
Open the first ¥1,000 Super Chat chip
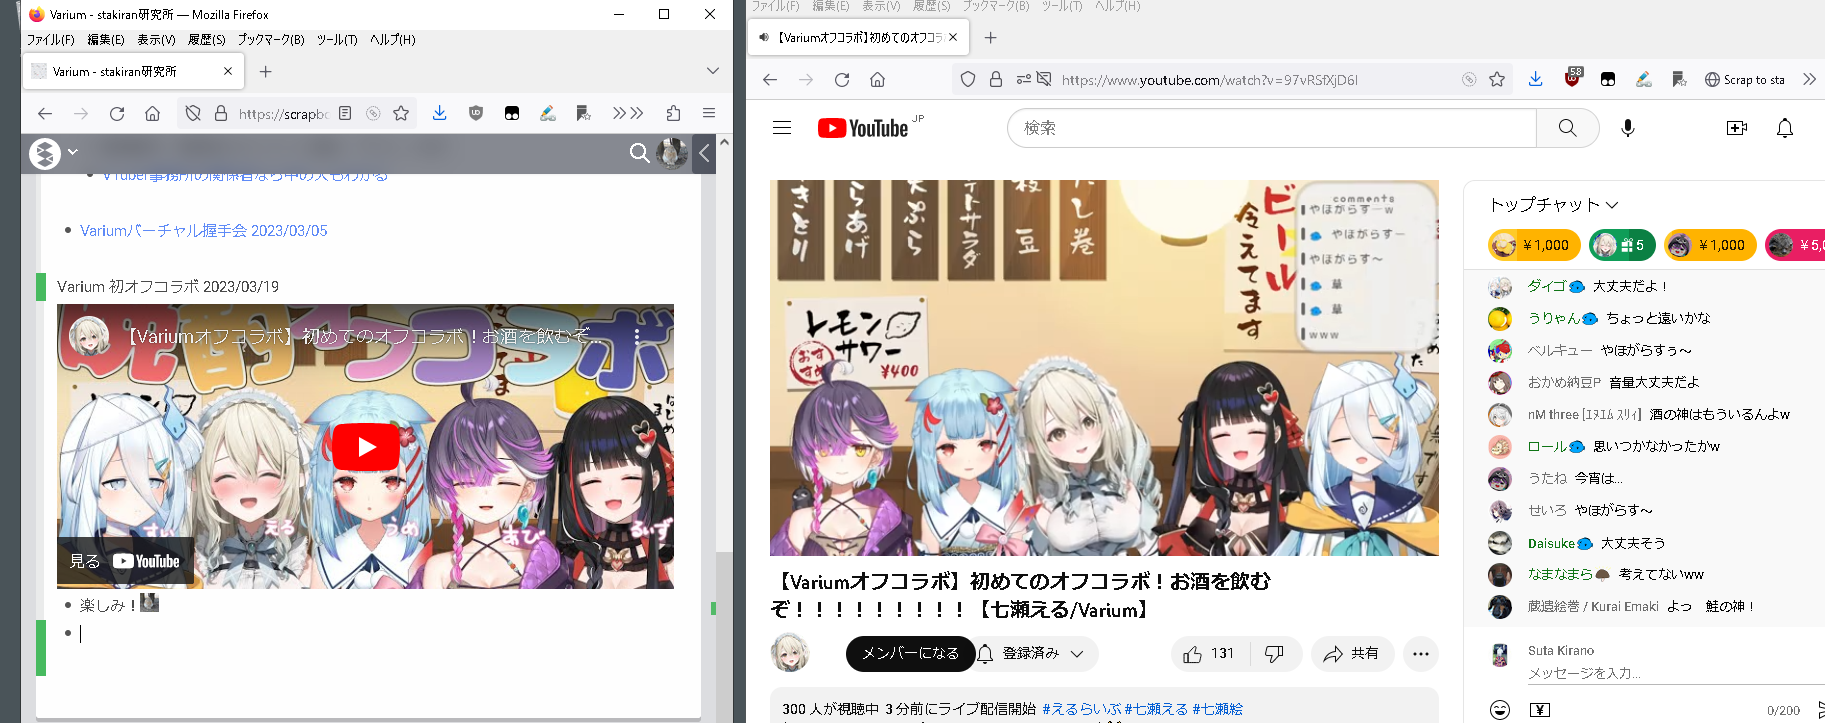(x=1534, y=245)
